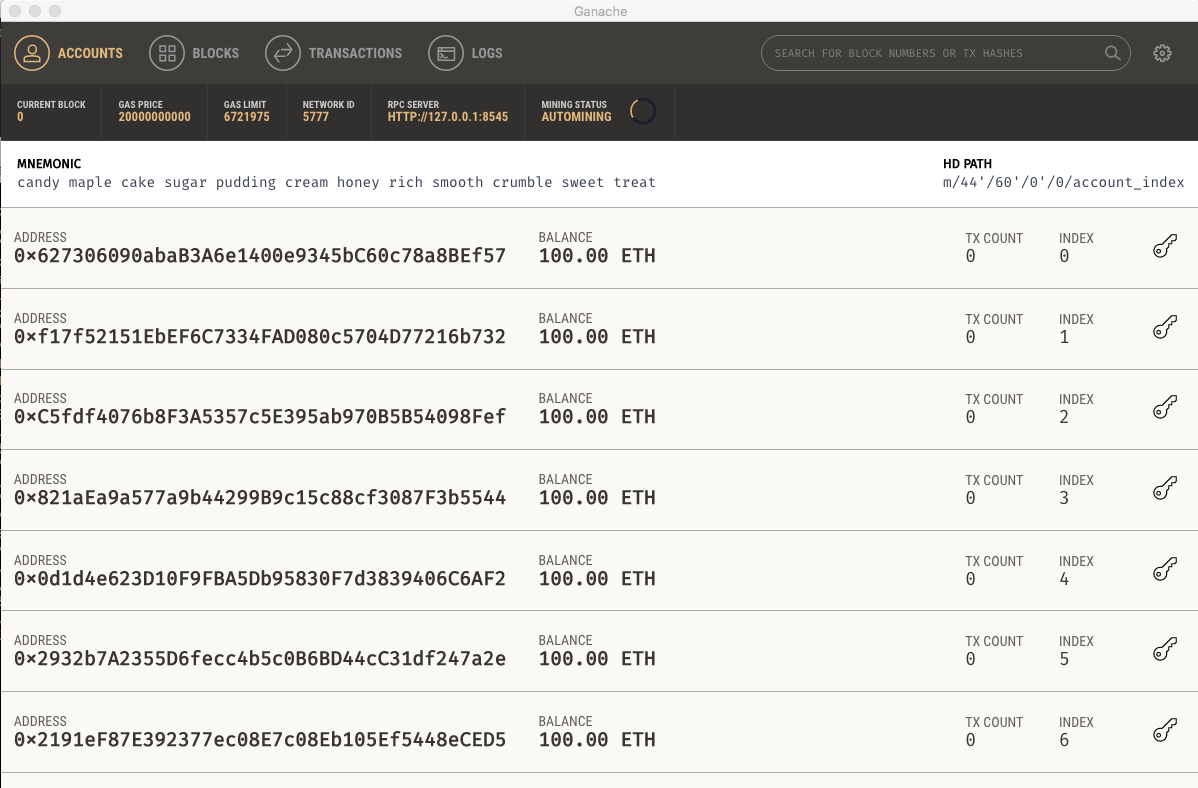
Task: Click the HD path m/44'/60'/0'/0/account_index
Action: pos(1064,182)
